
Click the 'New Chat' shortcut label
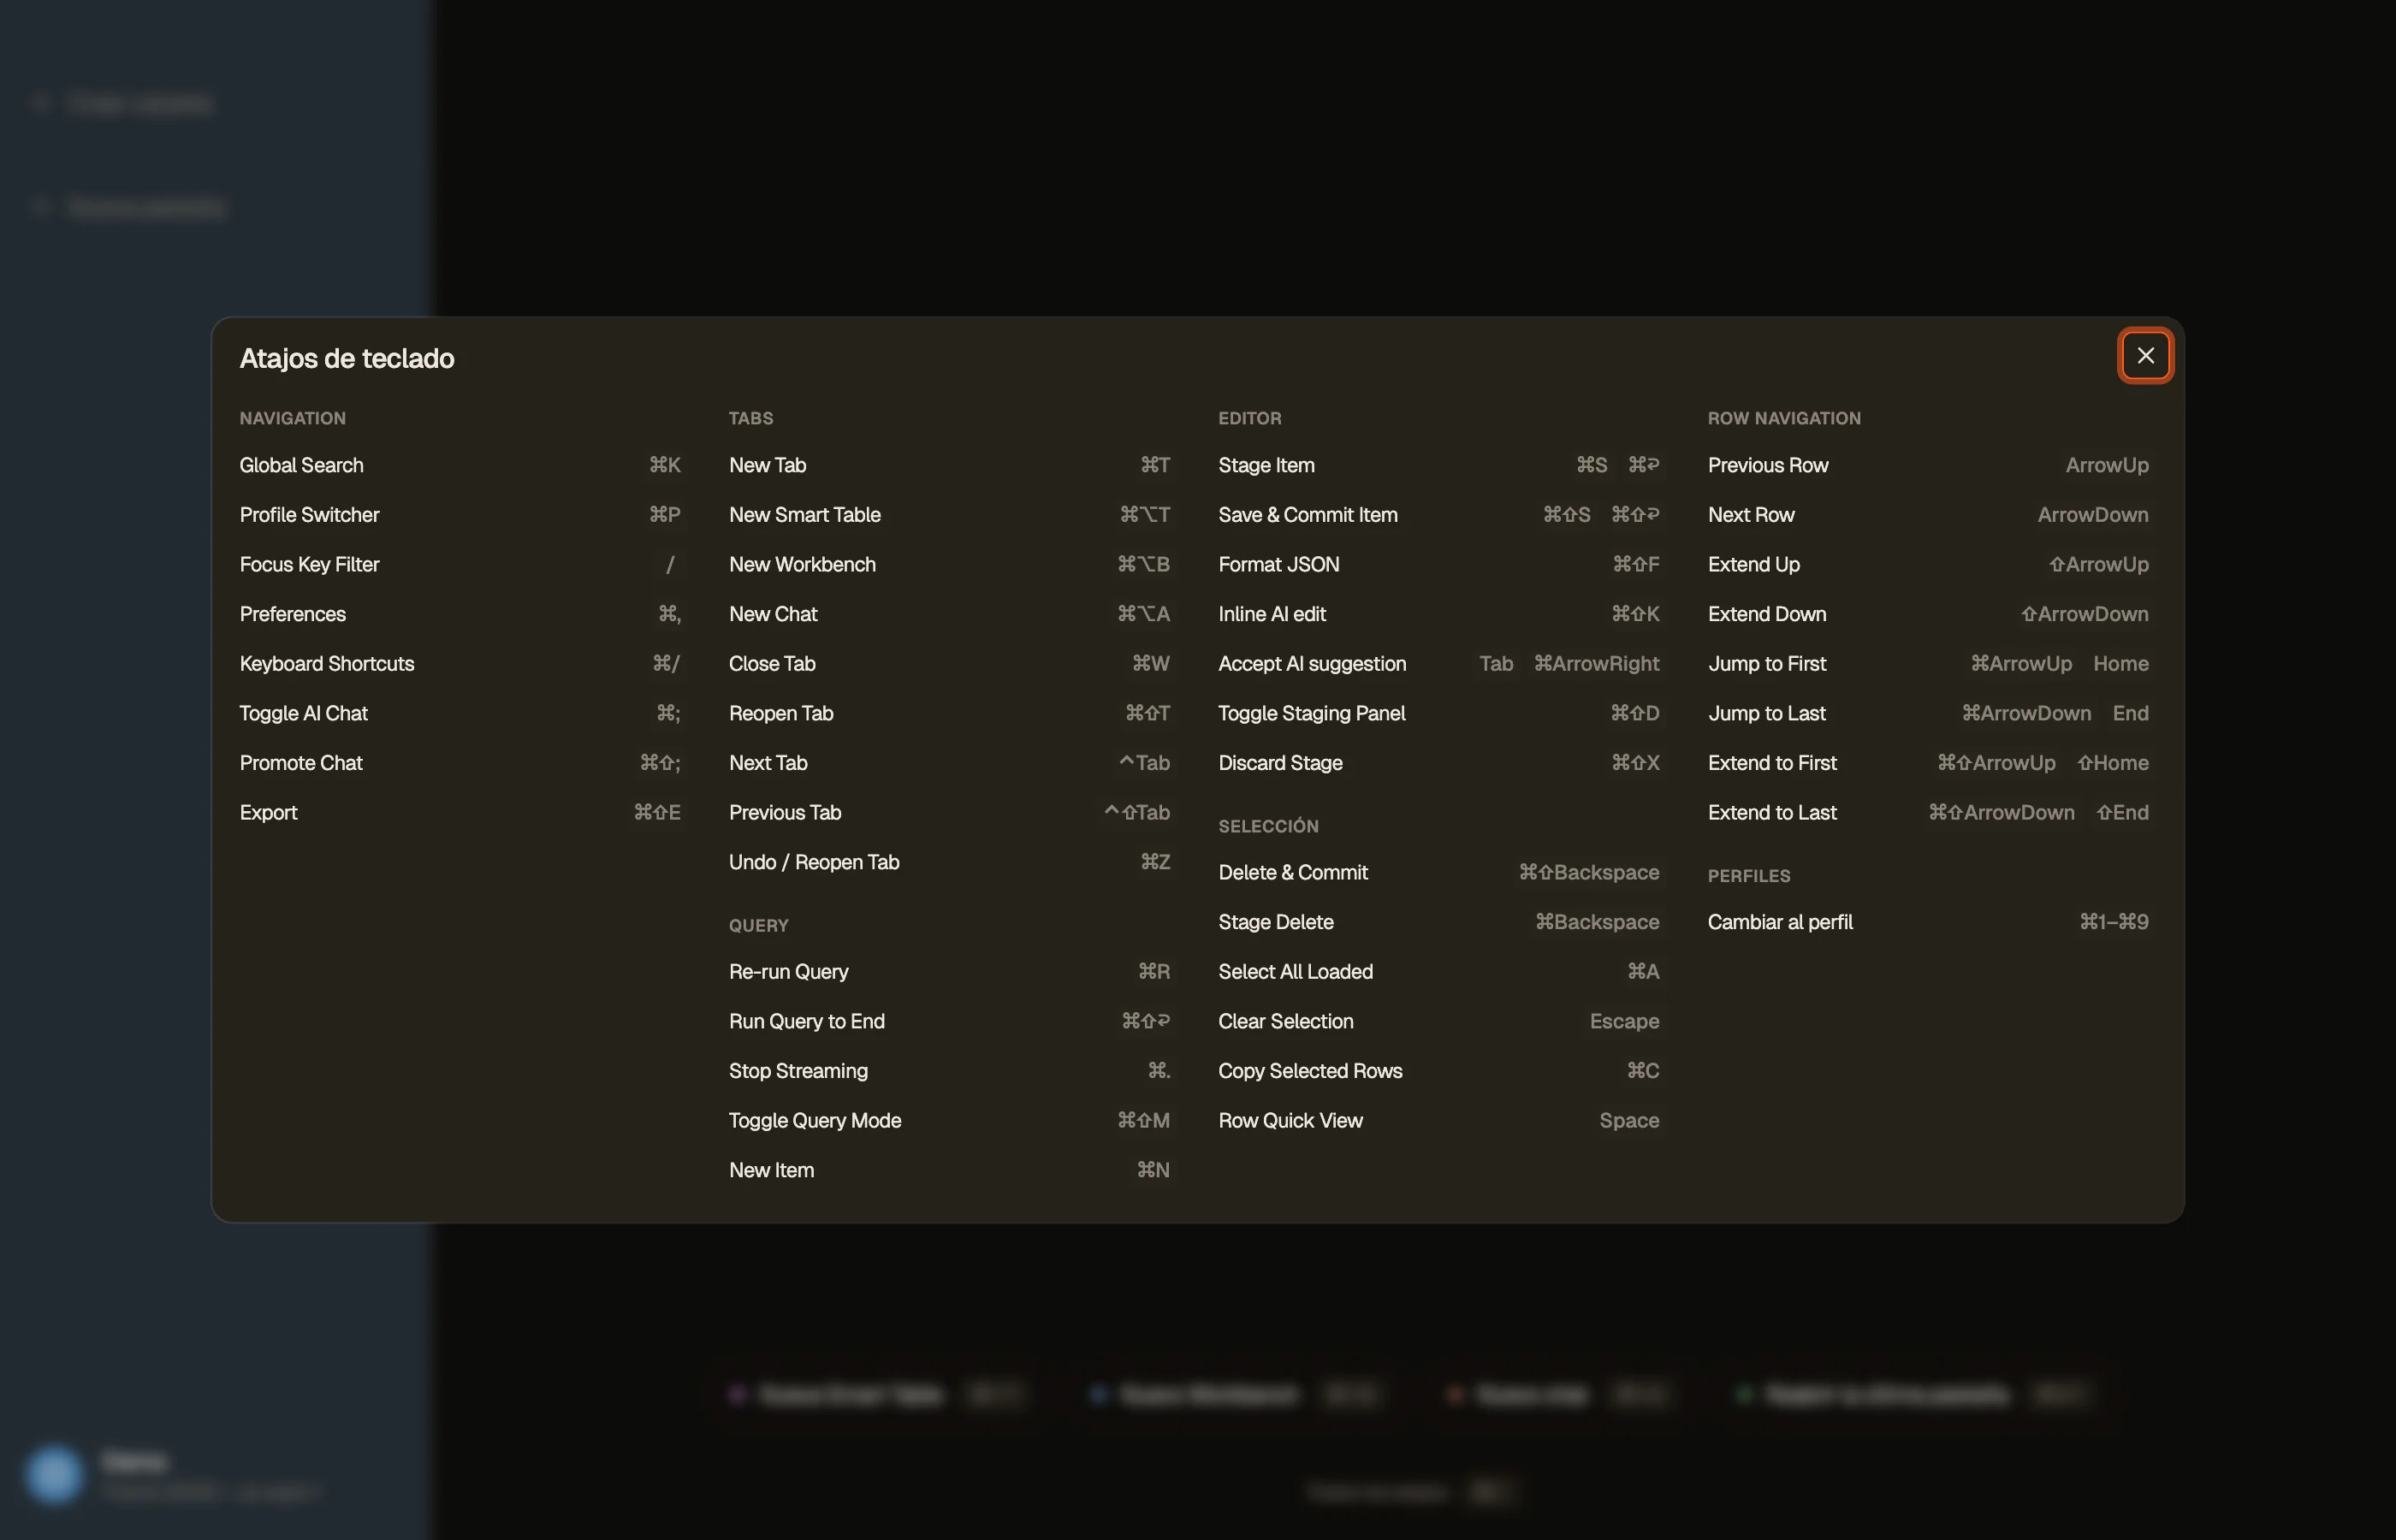772,614
